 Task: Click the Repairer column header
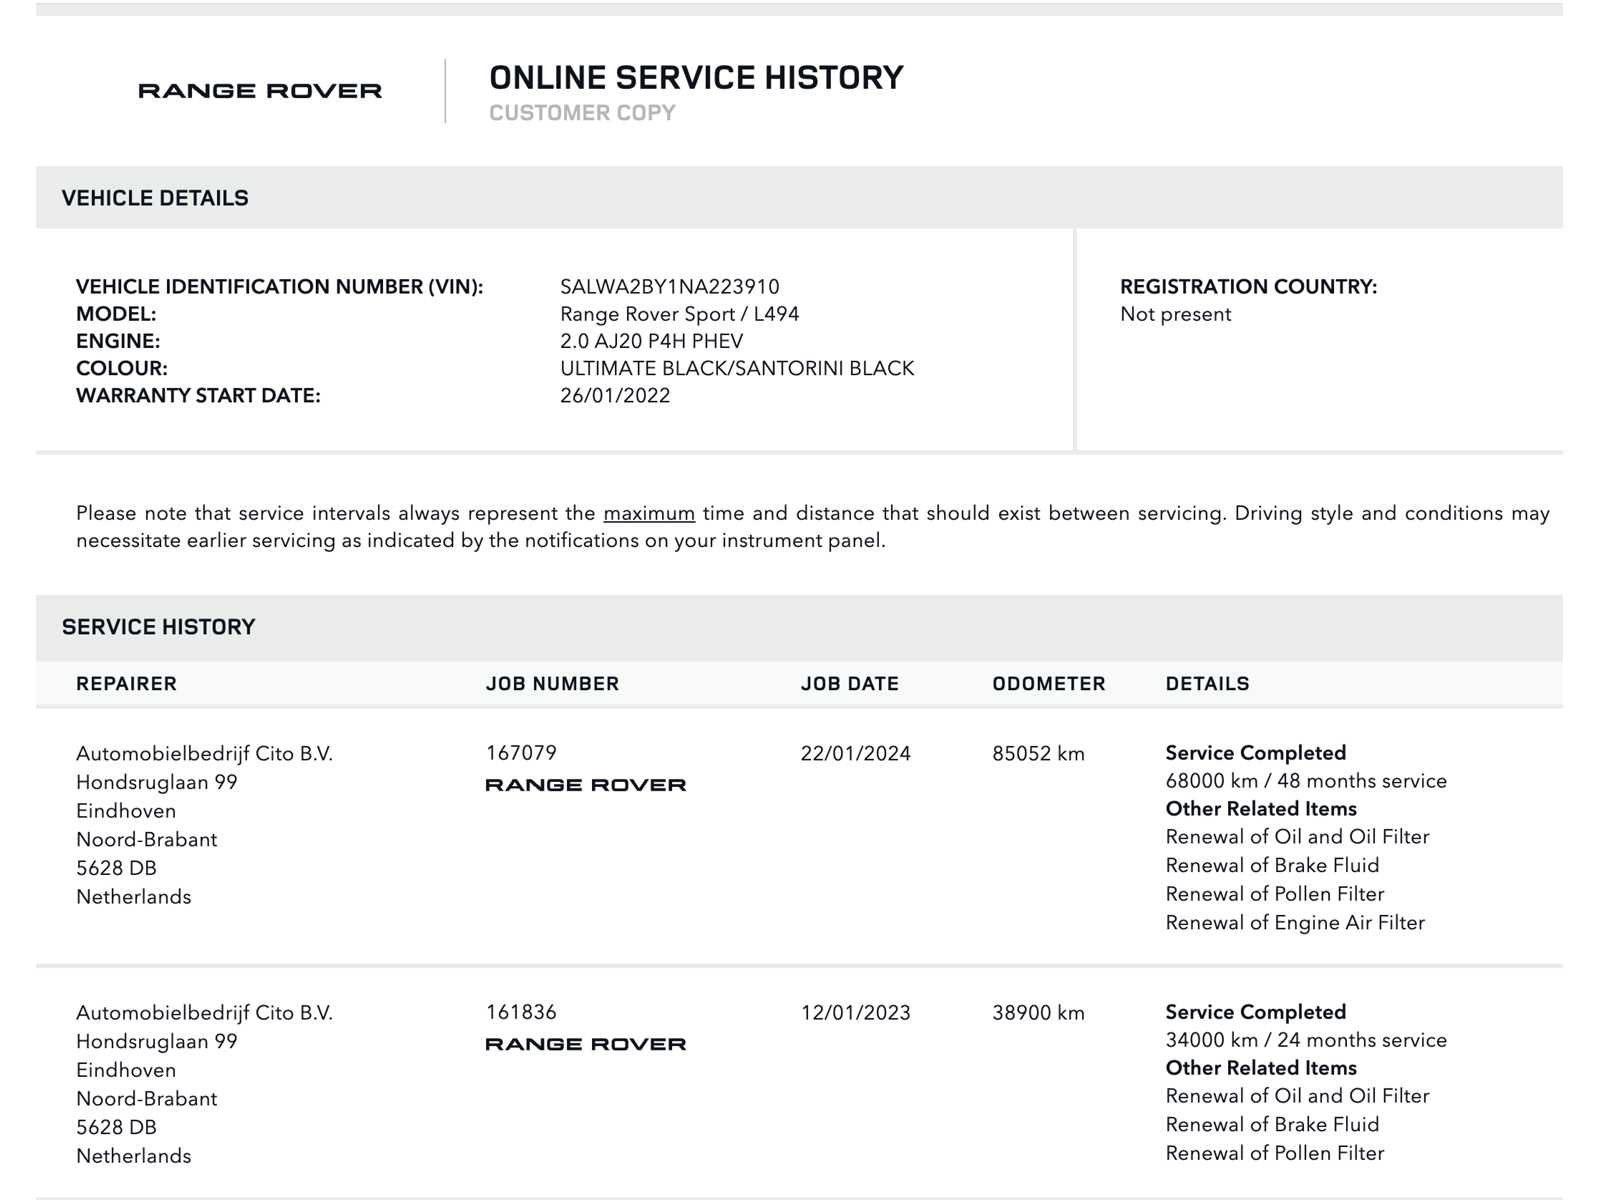126,684
